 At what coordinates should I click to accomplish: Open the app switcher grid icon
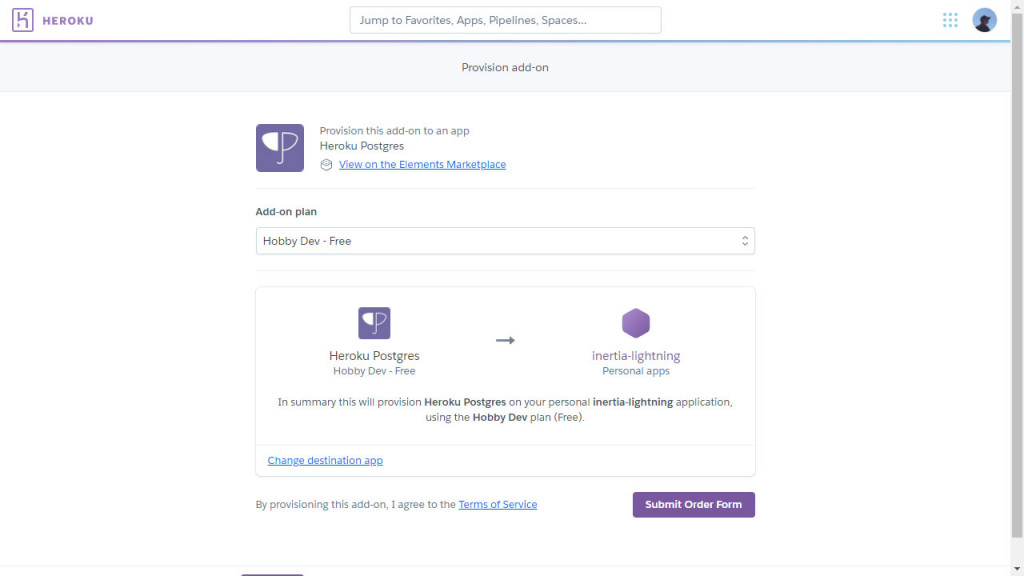pyautogui.click(x=950, y=20)
